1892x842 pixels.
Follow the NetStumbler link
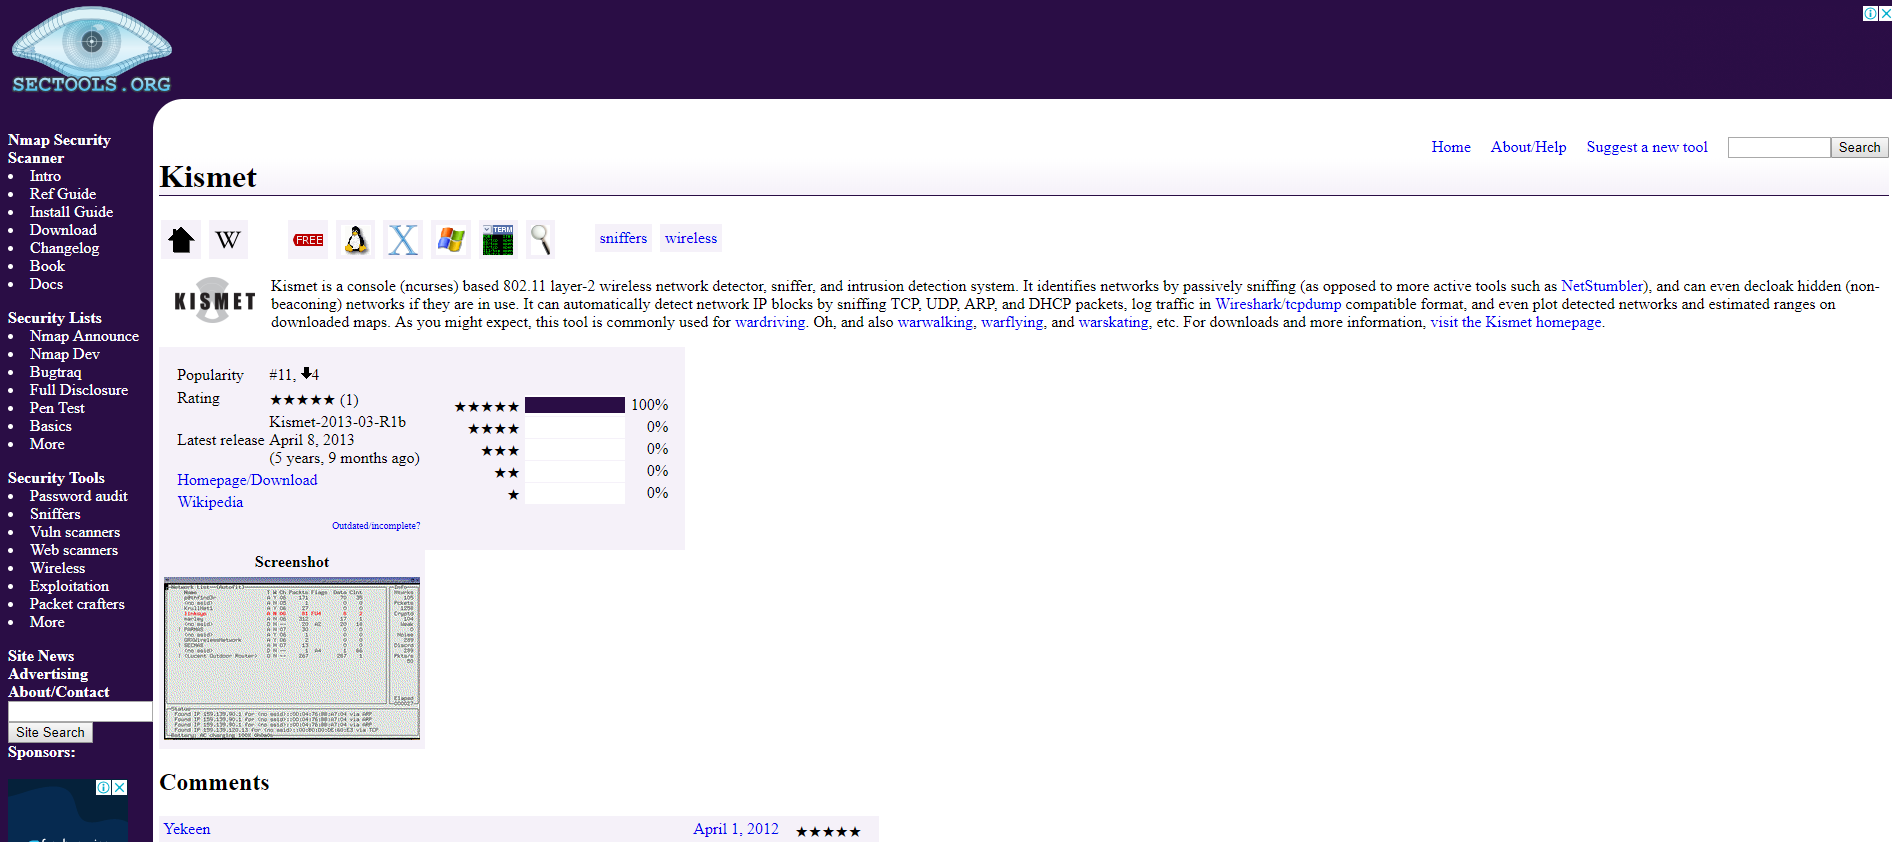pos(1602,286)
